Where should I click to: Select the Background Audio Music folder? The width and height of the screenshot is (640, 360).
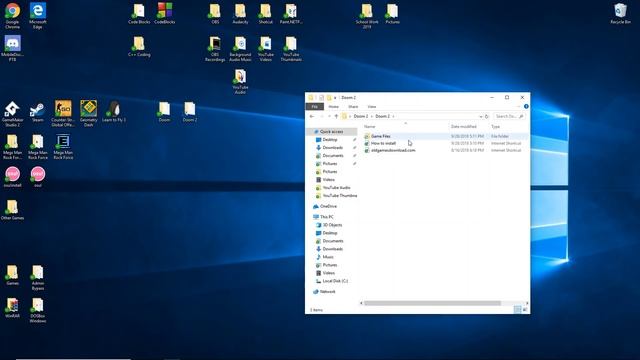240,49
